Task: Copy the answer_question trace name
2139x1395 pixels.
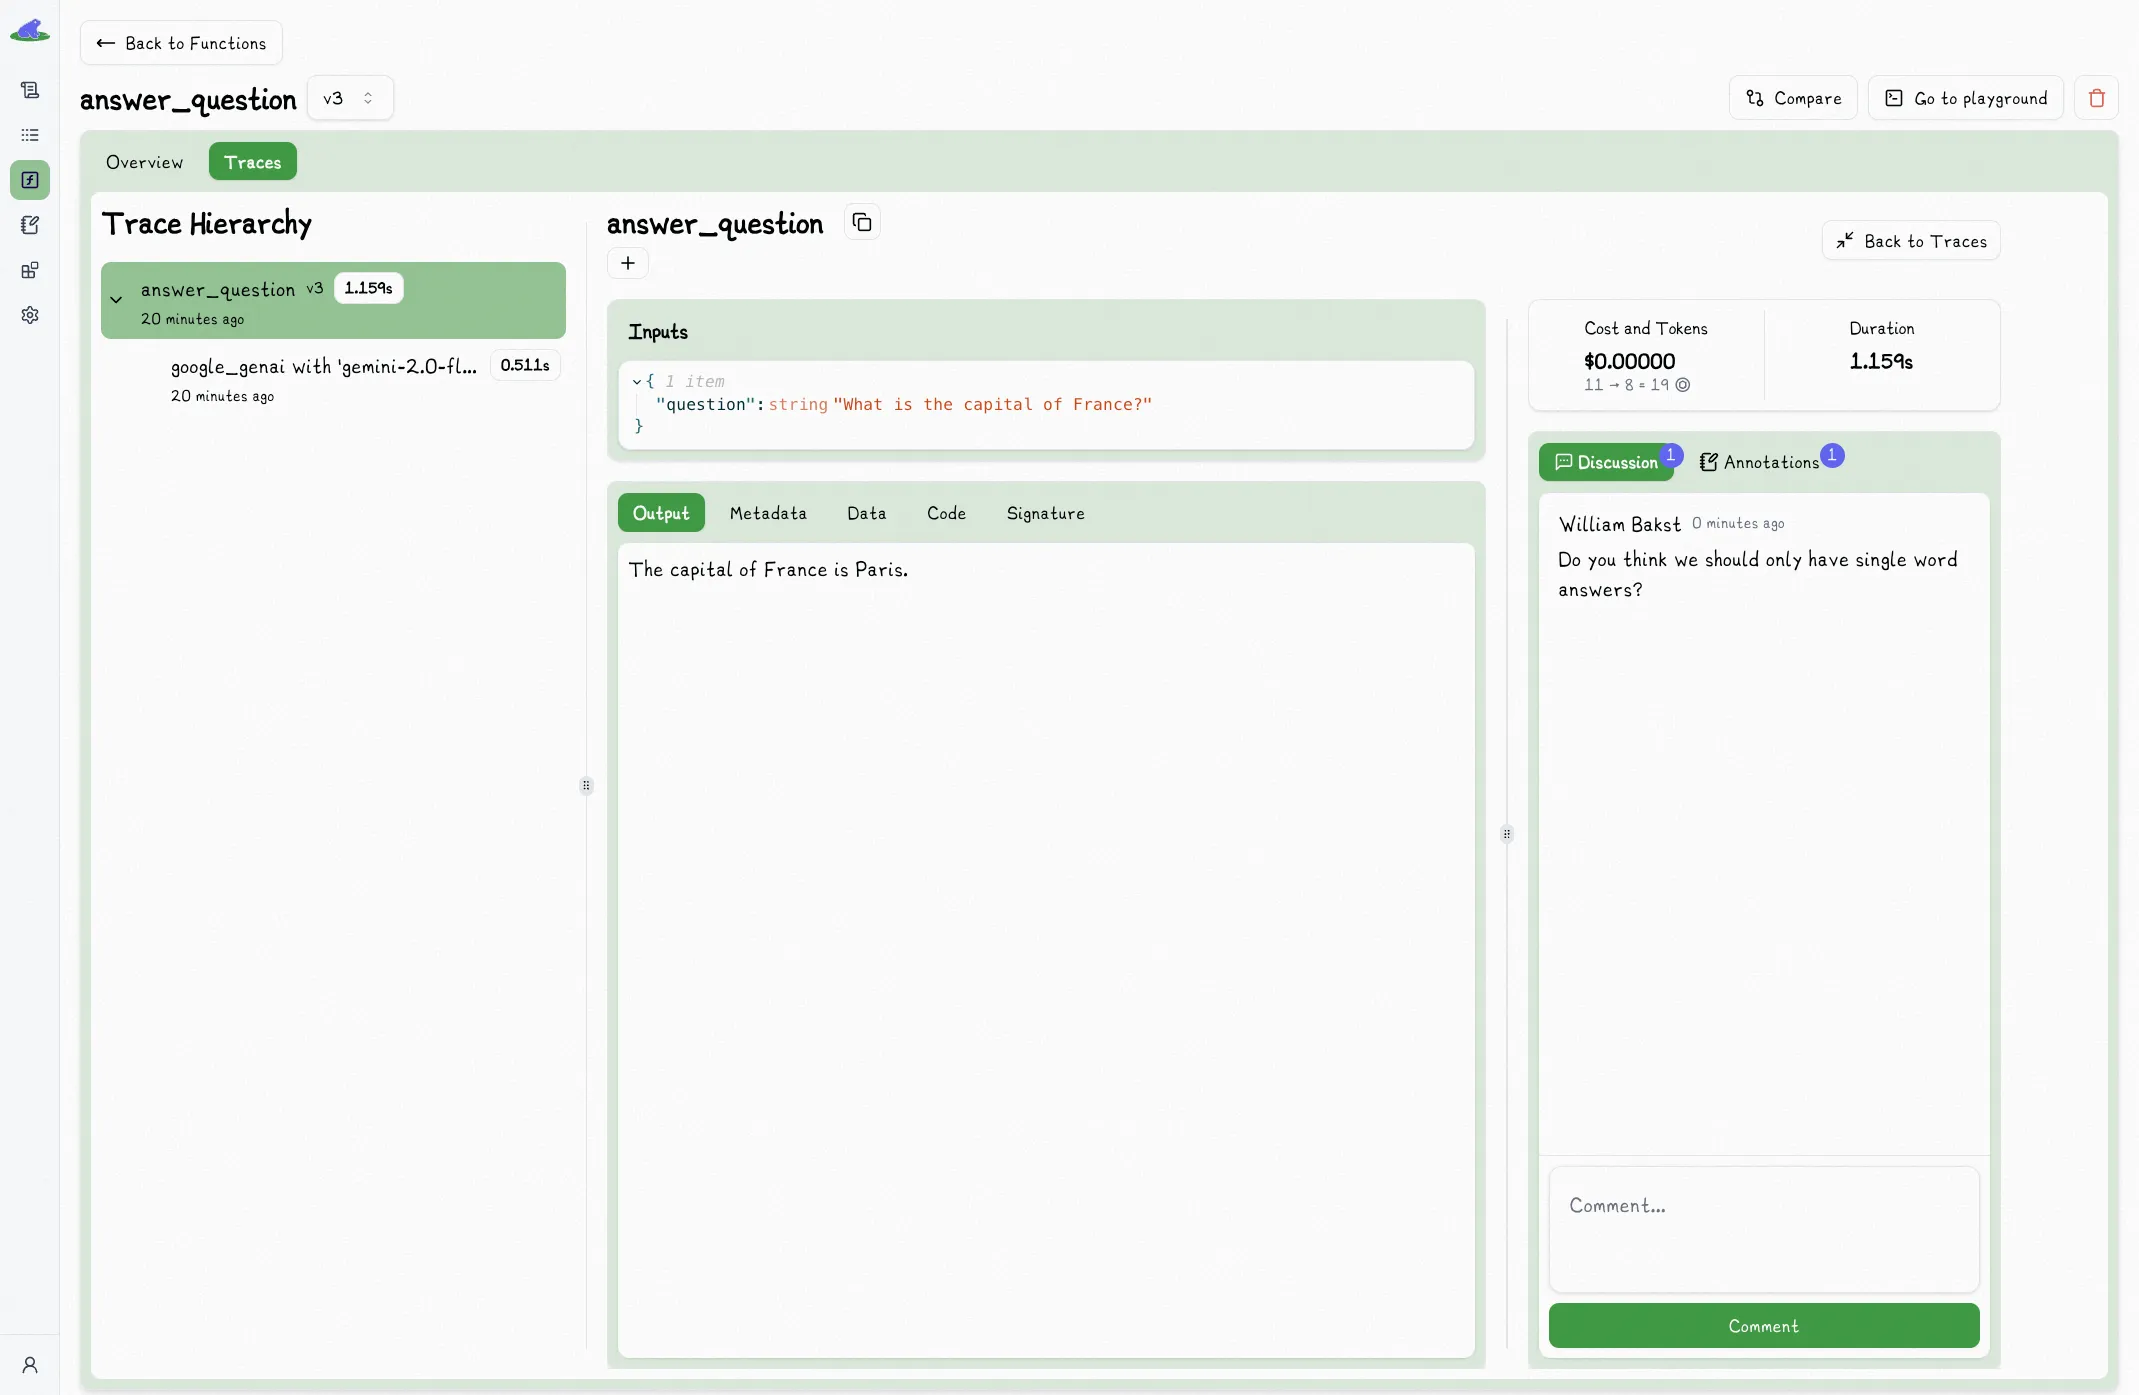Action: (862, 223)
